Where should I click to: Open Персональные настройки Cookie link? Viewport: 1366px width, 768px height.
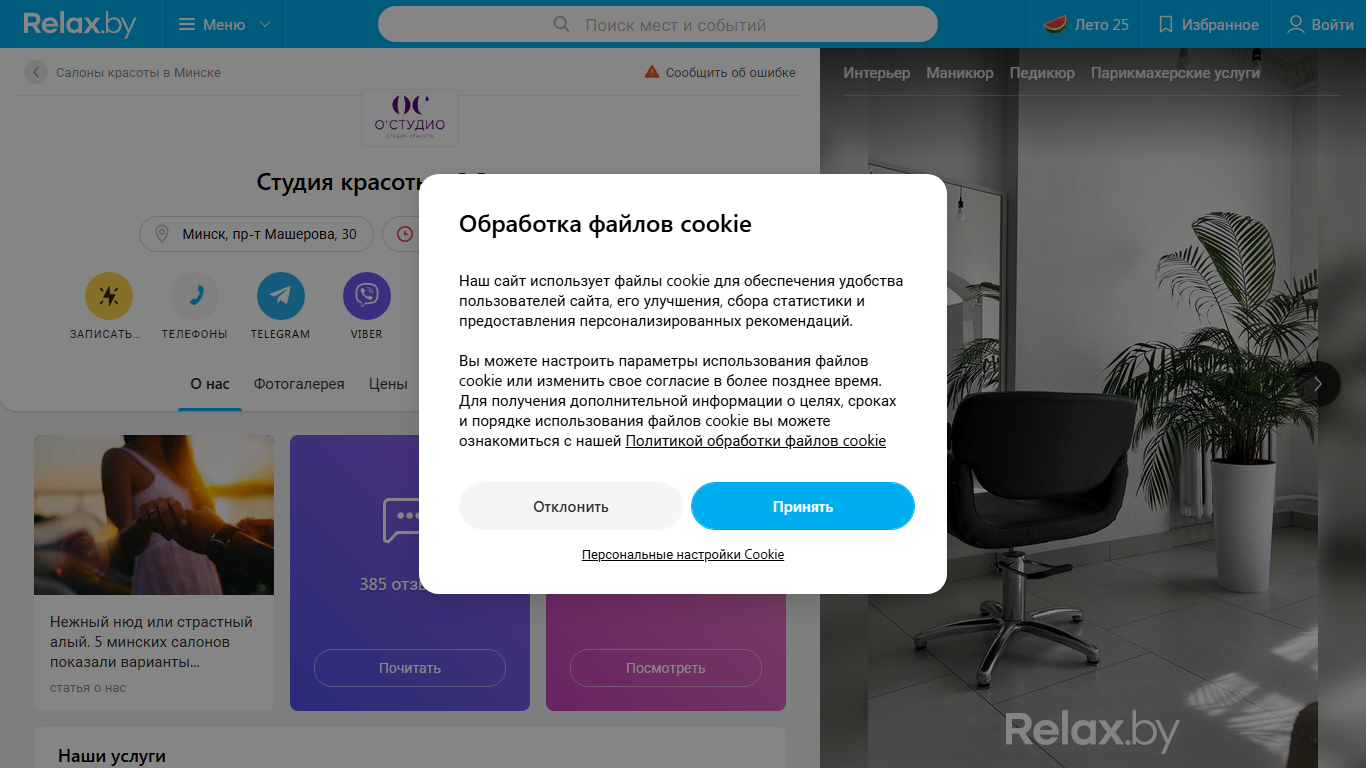[x=683, y=554]
